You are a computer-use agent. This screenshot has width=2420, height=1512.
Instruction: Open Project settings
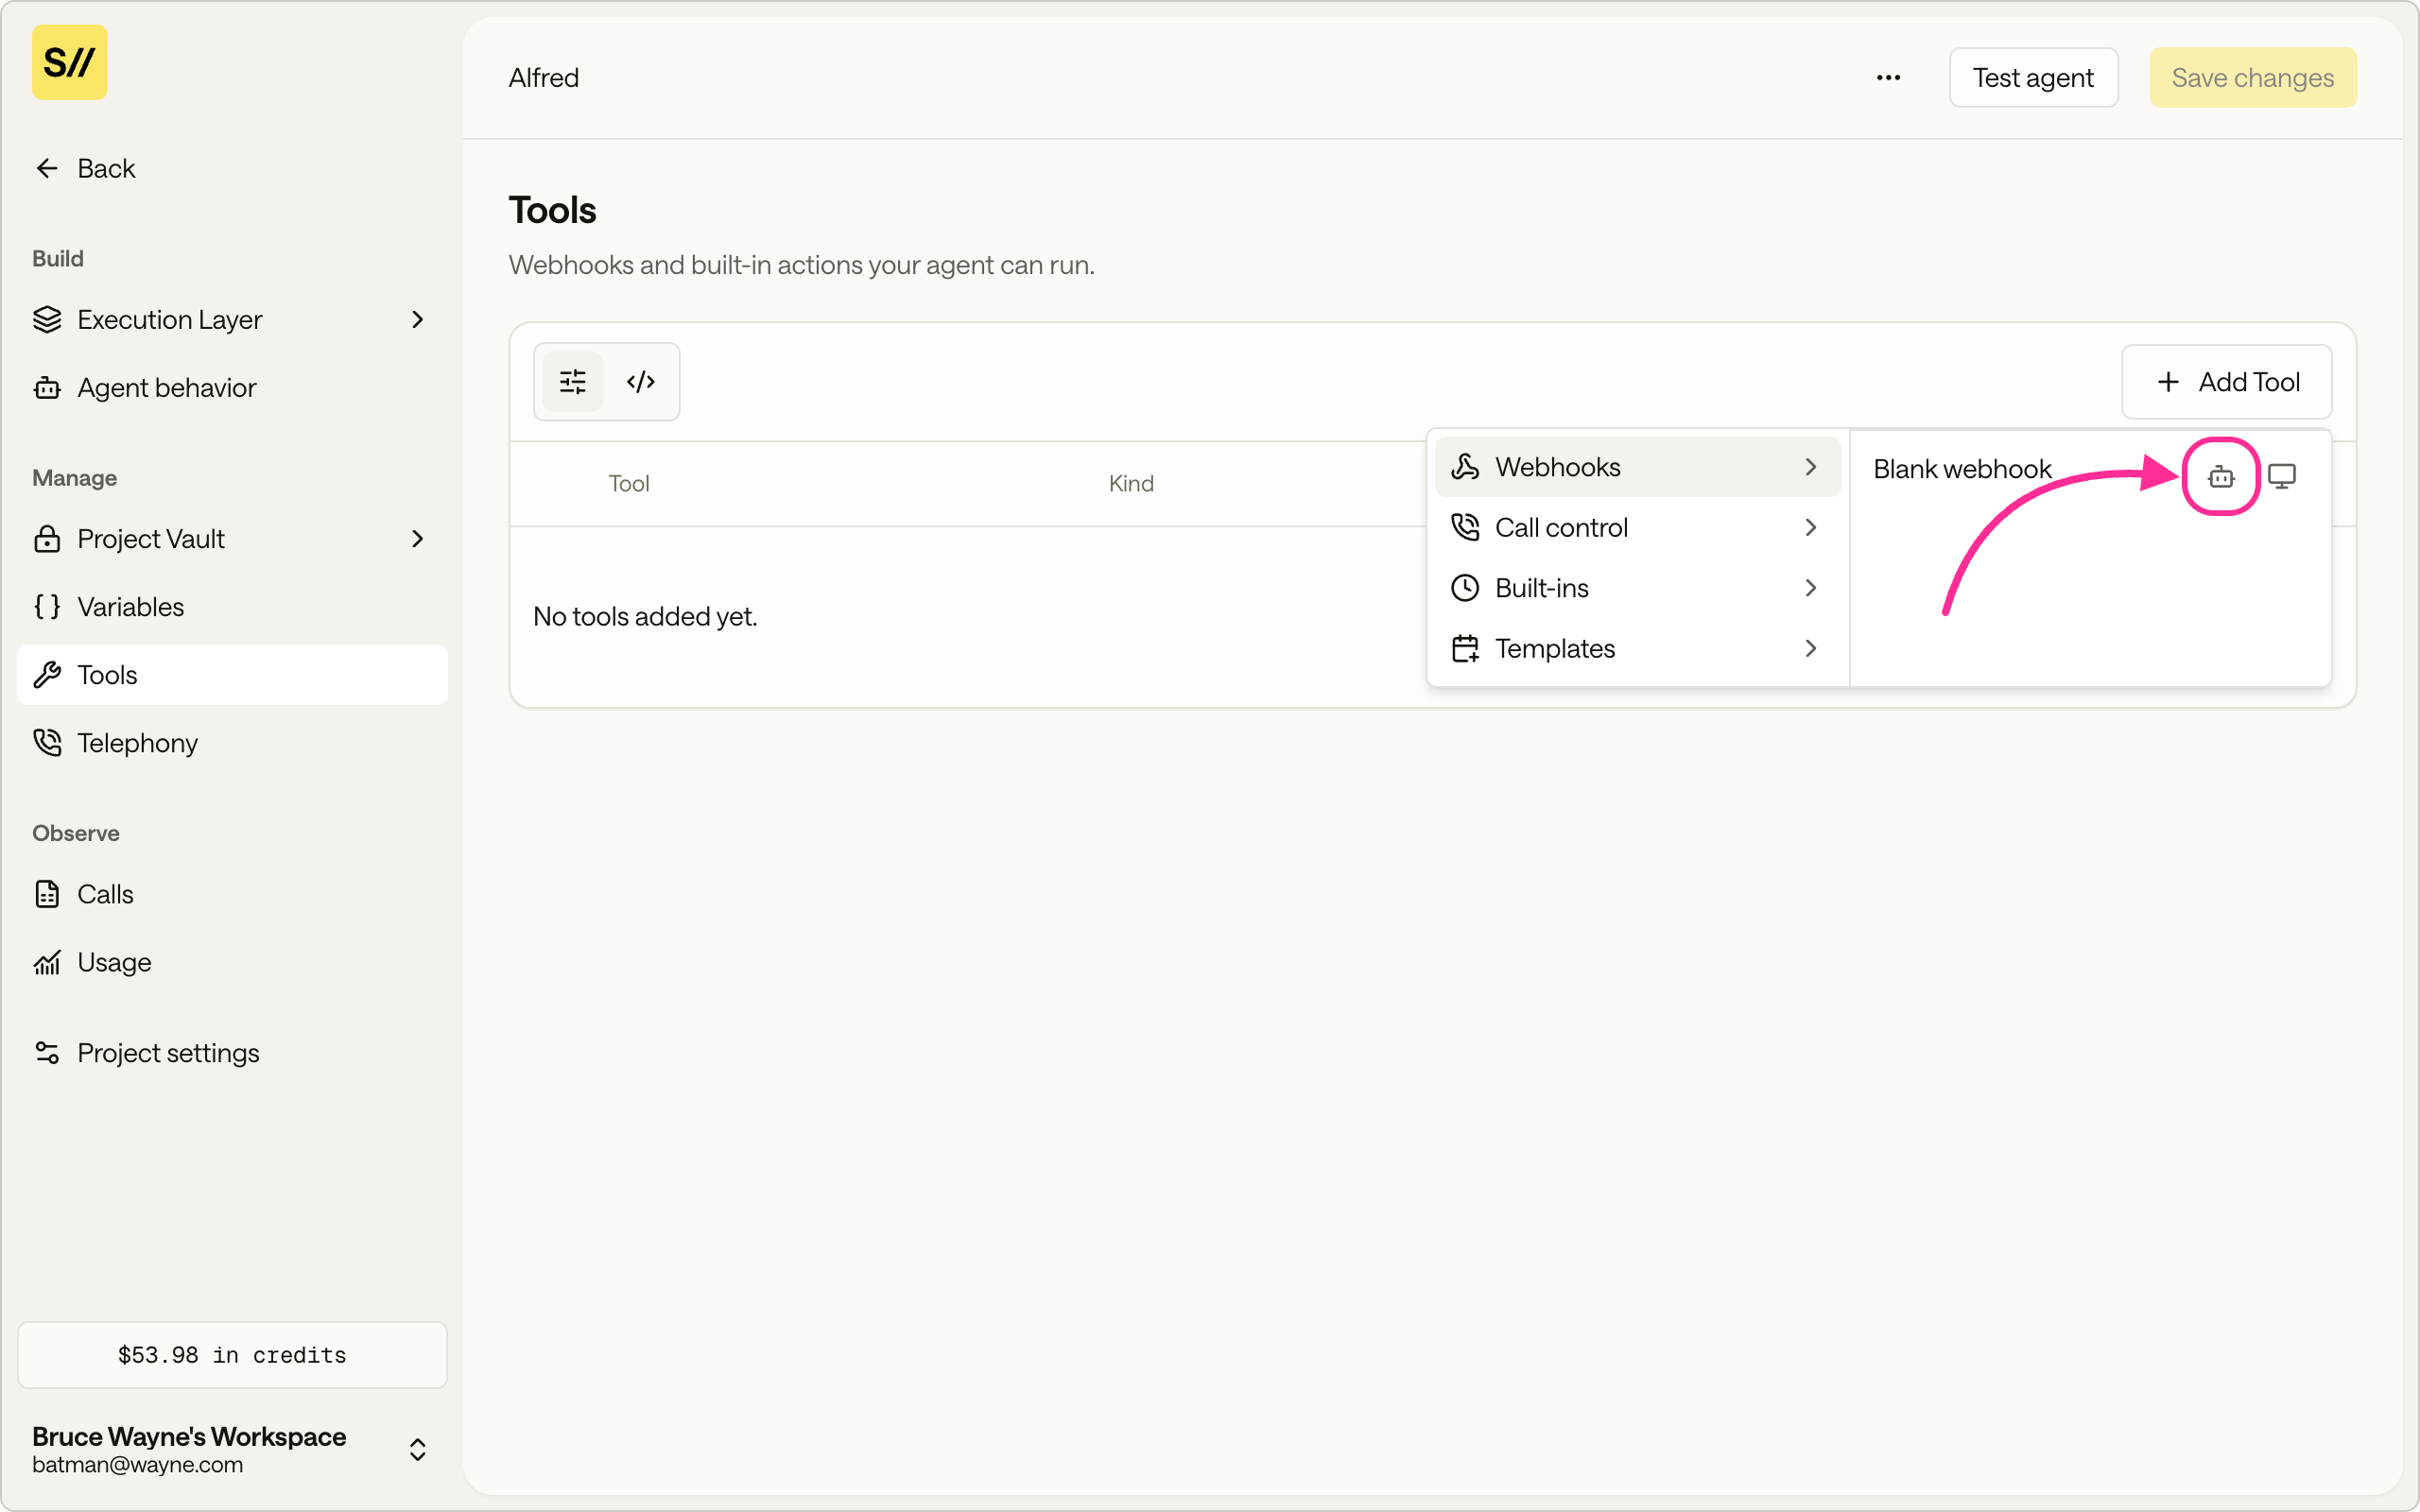[232, 1053]
